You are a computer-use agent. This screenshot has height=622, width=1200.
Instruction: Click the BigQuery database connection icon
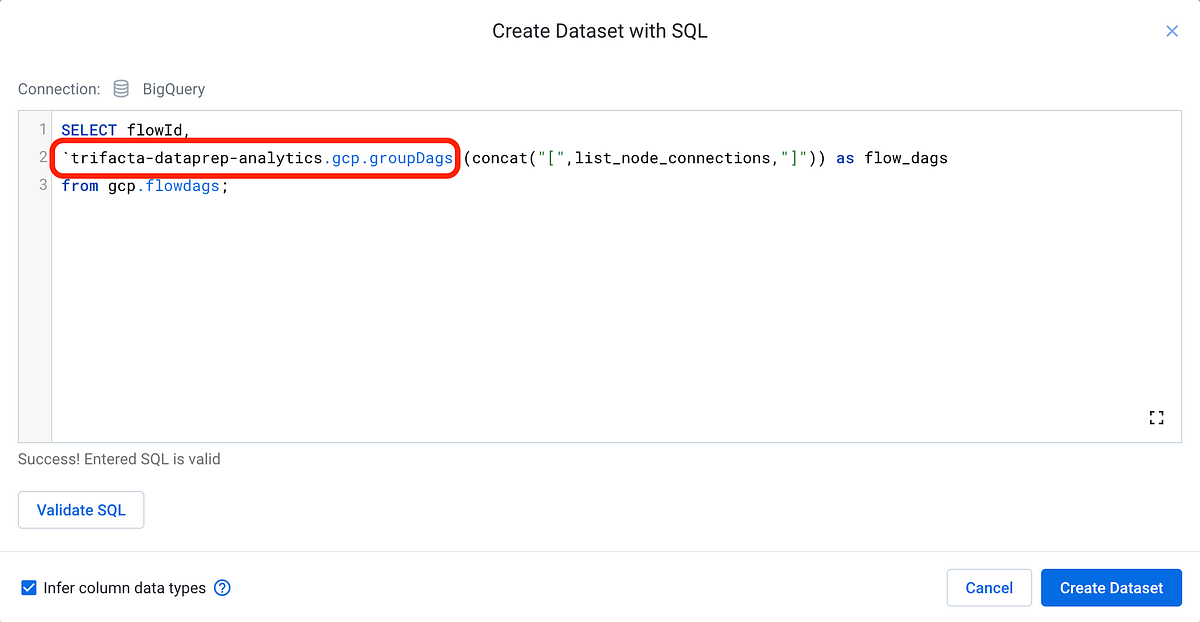pos(120,88)
